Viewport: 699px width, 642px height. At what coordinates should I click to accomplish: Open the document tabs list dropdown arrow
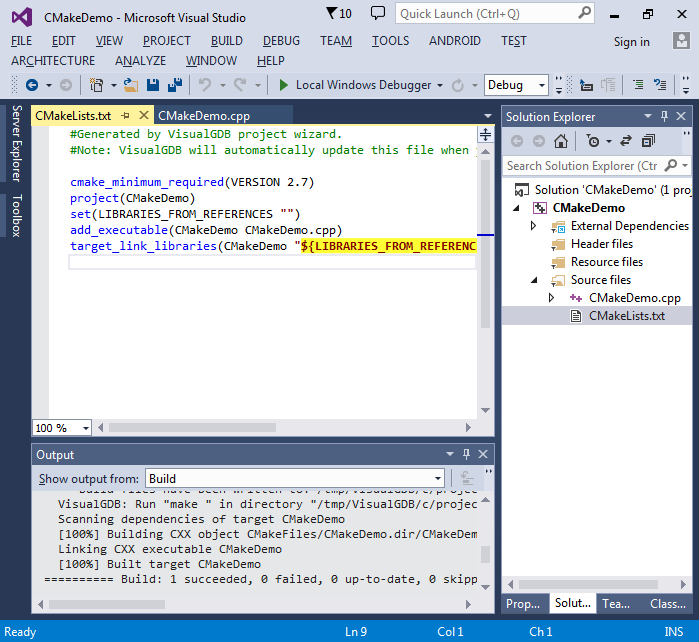pos(488,116)
